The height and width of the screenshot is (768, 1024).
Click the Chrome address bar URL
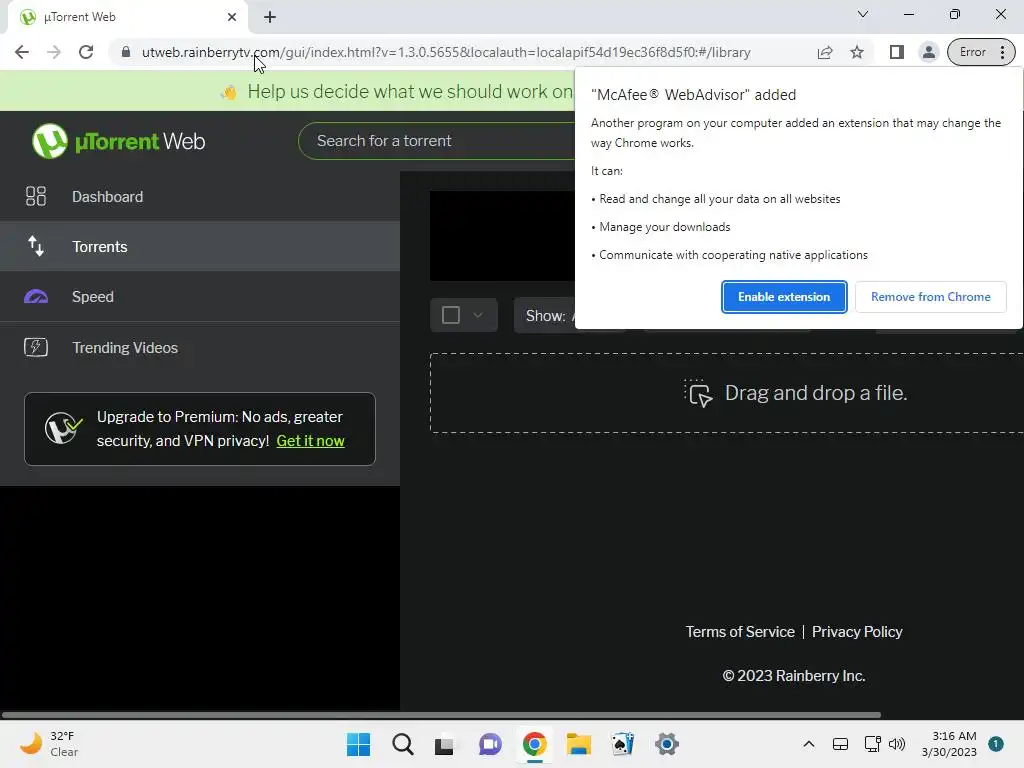pos(446,52)
